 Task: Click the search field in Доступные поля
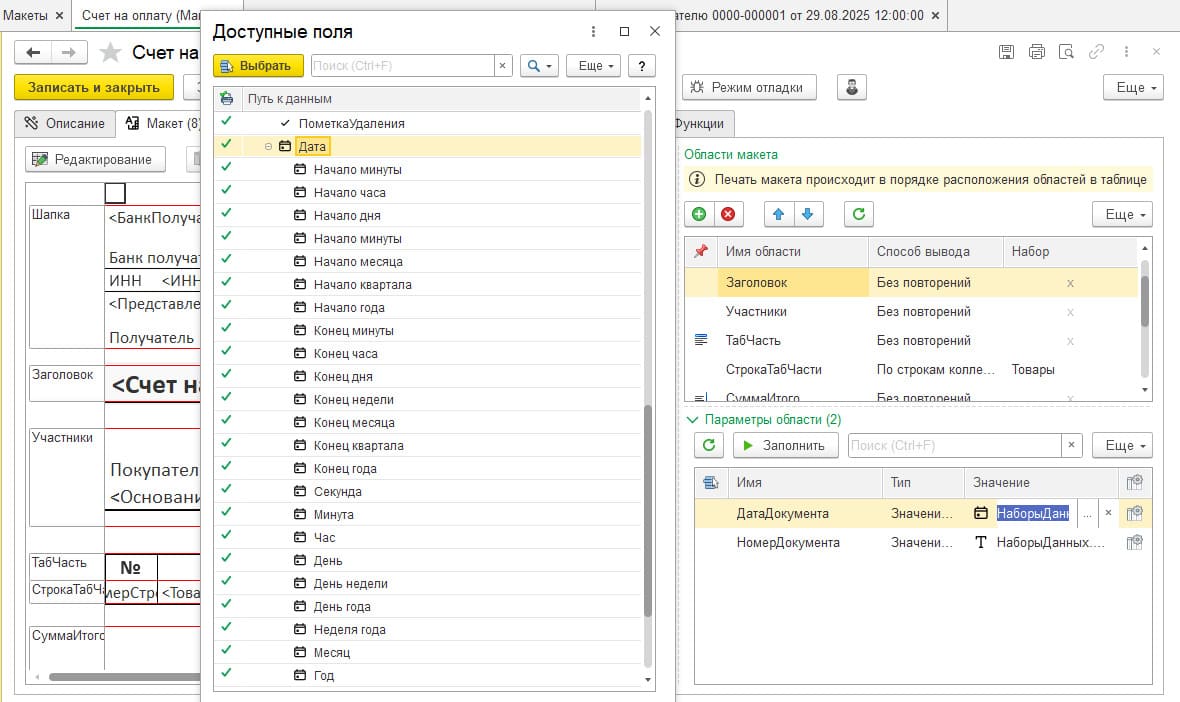click(x=402, y=66)
